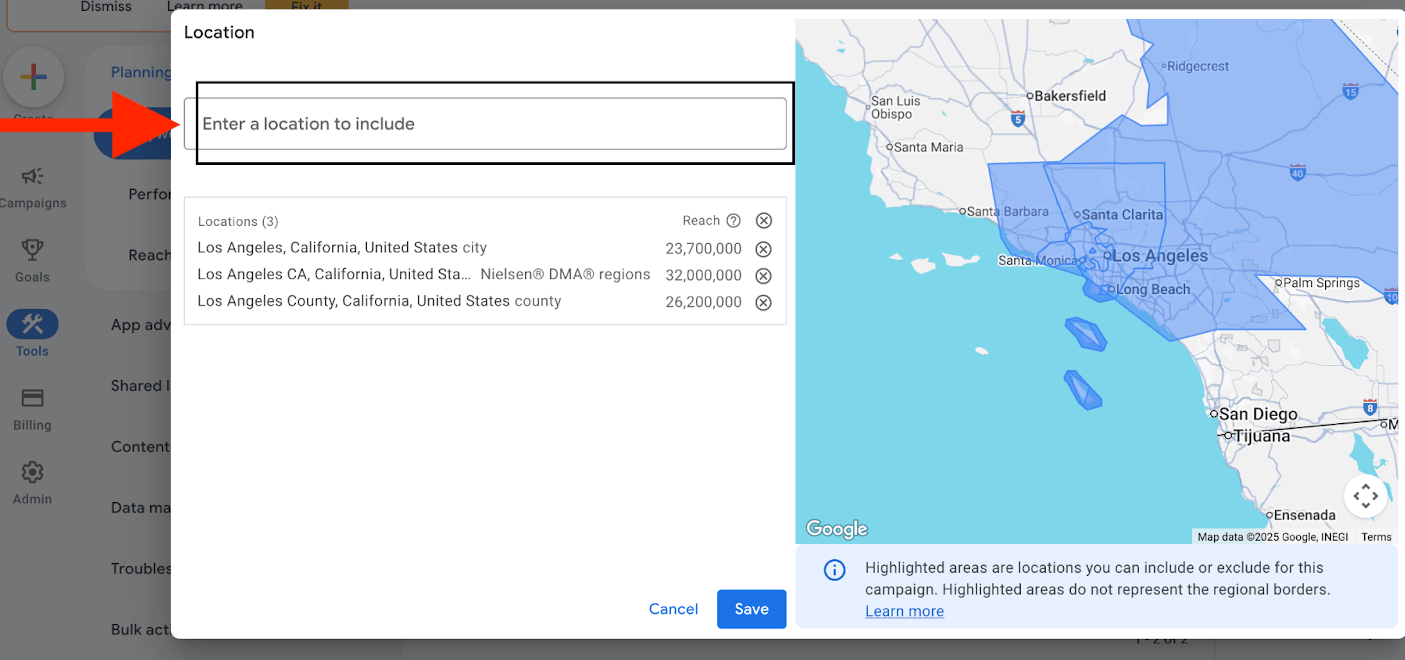The width and height of the screenshot is (1405, 660).
Task: Remove Los Angeles County location
Action: 763,303
